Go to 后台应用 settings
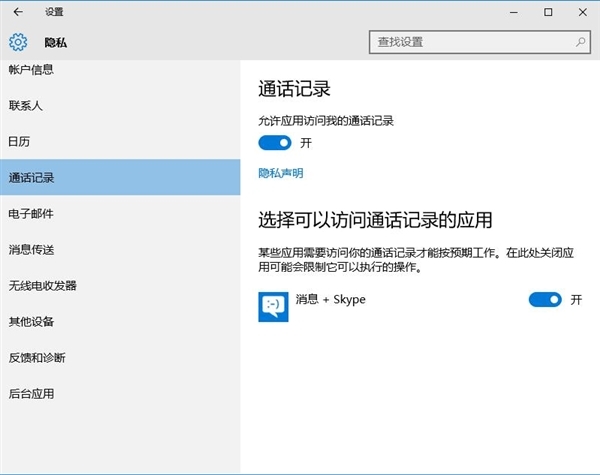The height and width of the screenshot is (475, 600). point(31,394)
